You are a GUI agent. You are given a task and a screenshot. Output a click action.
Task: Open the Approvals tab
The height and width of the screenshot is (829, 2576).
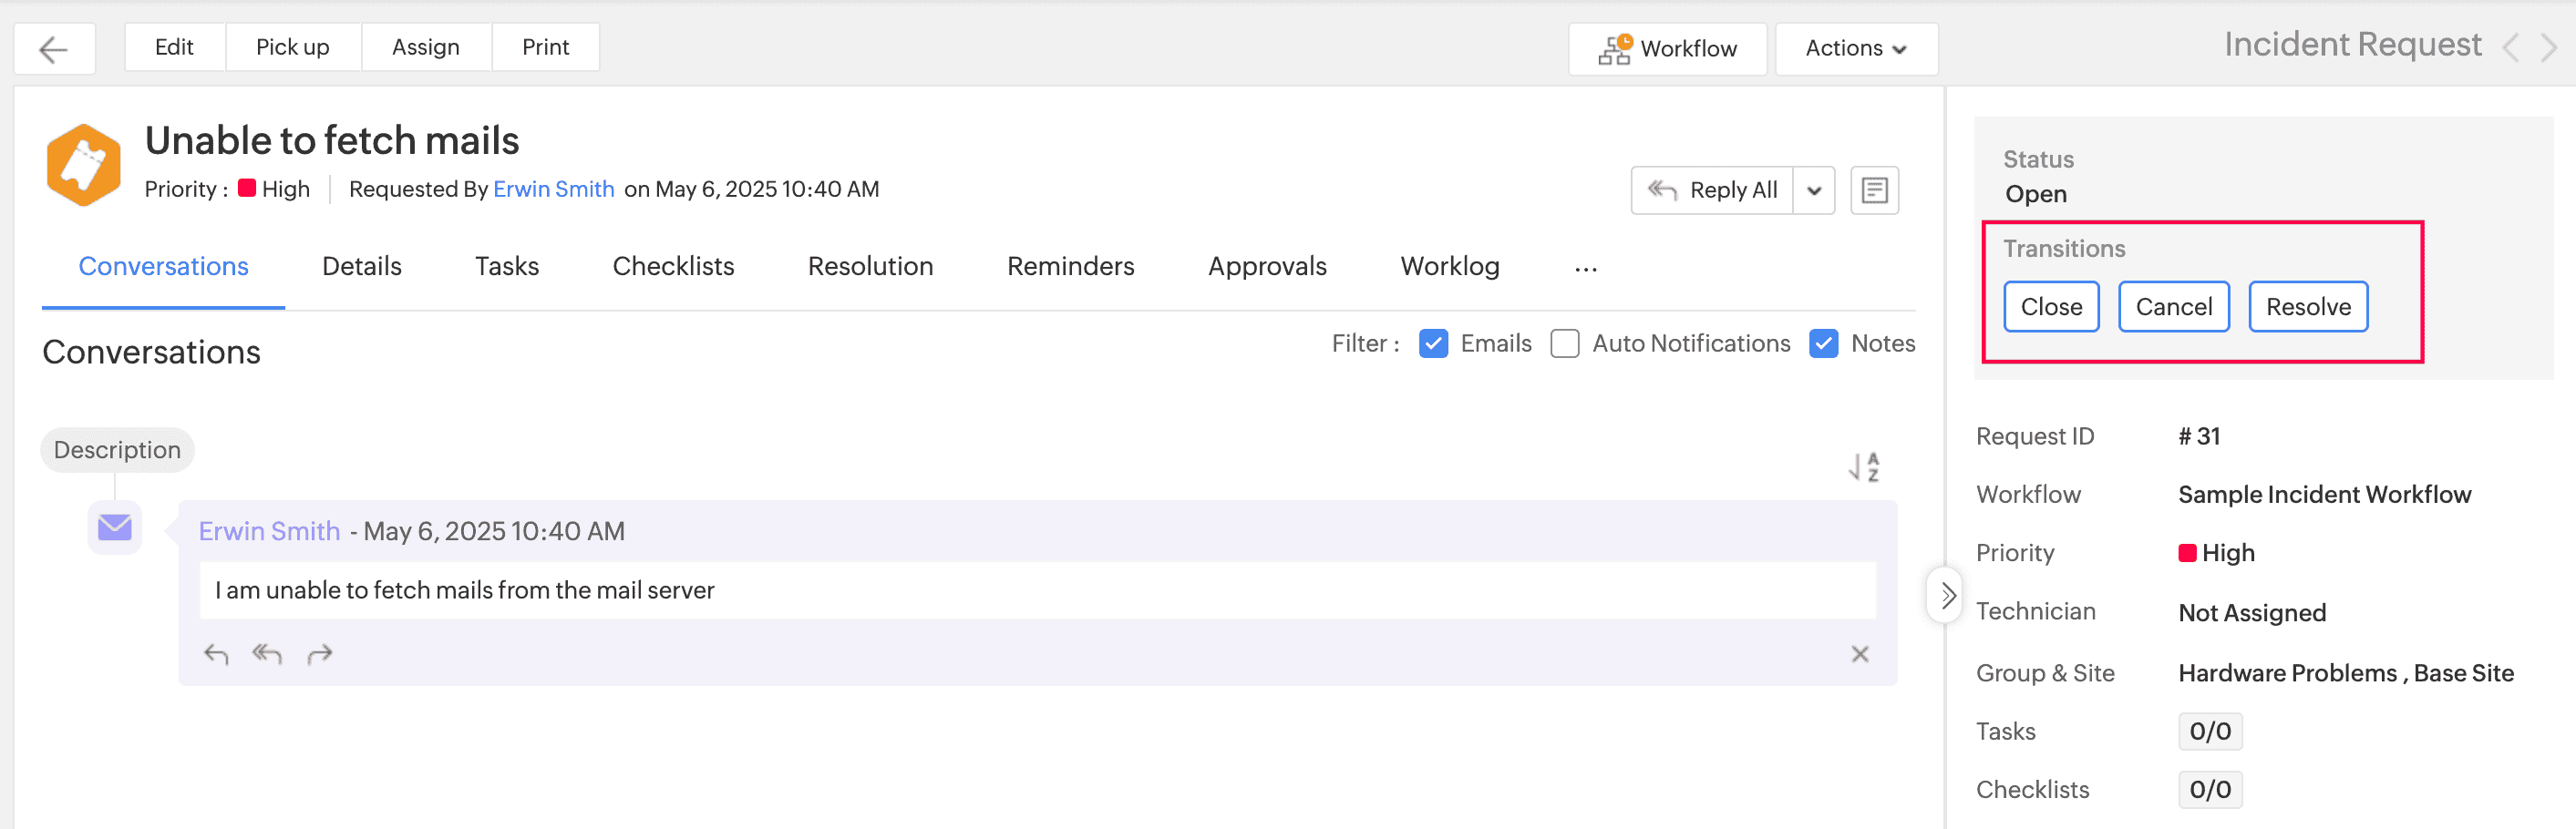(x=1267, y=266)
